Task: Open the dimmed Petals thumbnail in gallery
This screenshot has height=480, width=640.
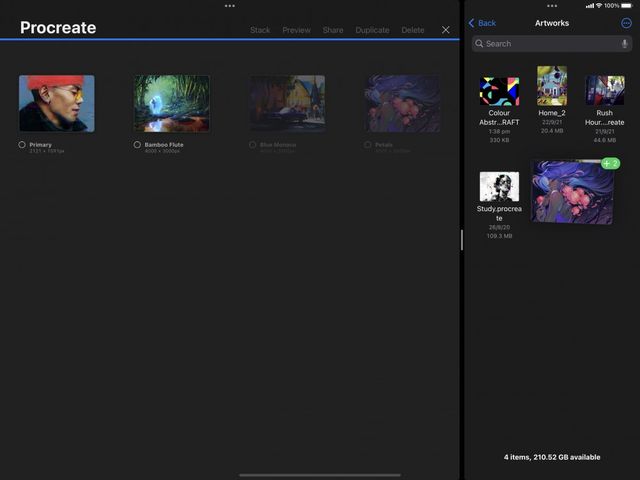Action: (402, 103)
